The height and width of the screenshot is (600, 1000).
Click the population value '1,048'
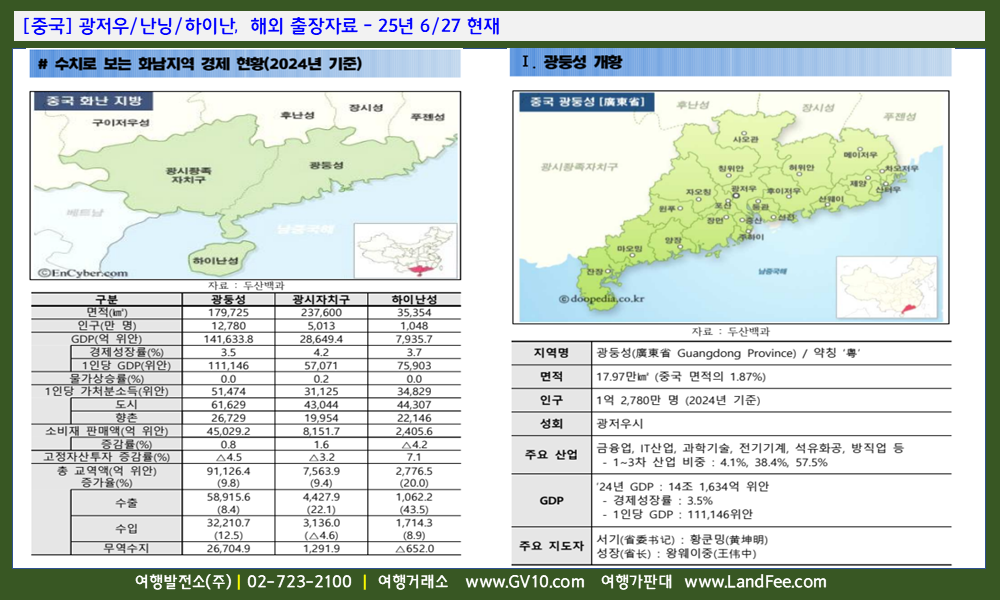(x=415, y=326)
